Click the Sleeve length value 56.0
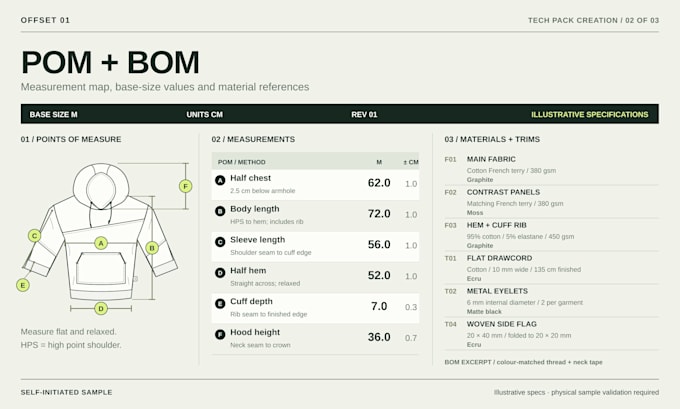Screen dimensions: 680x409 click(x=379, y=245)
